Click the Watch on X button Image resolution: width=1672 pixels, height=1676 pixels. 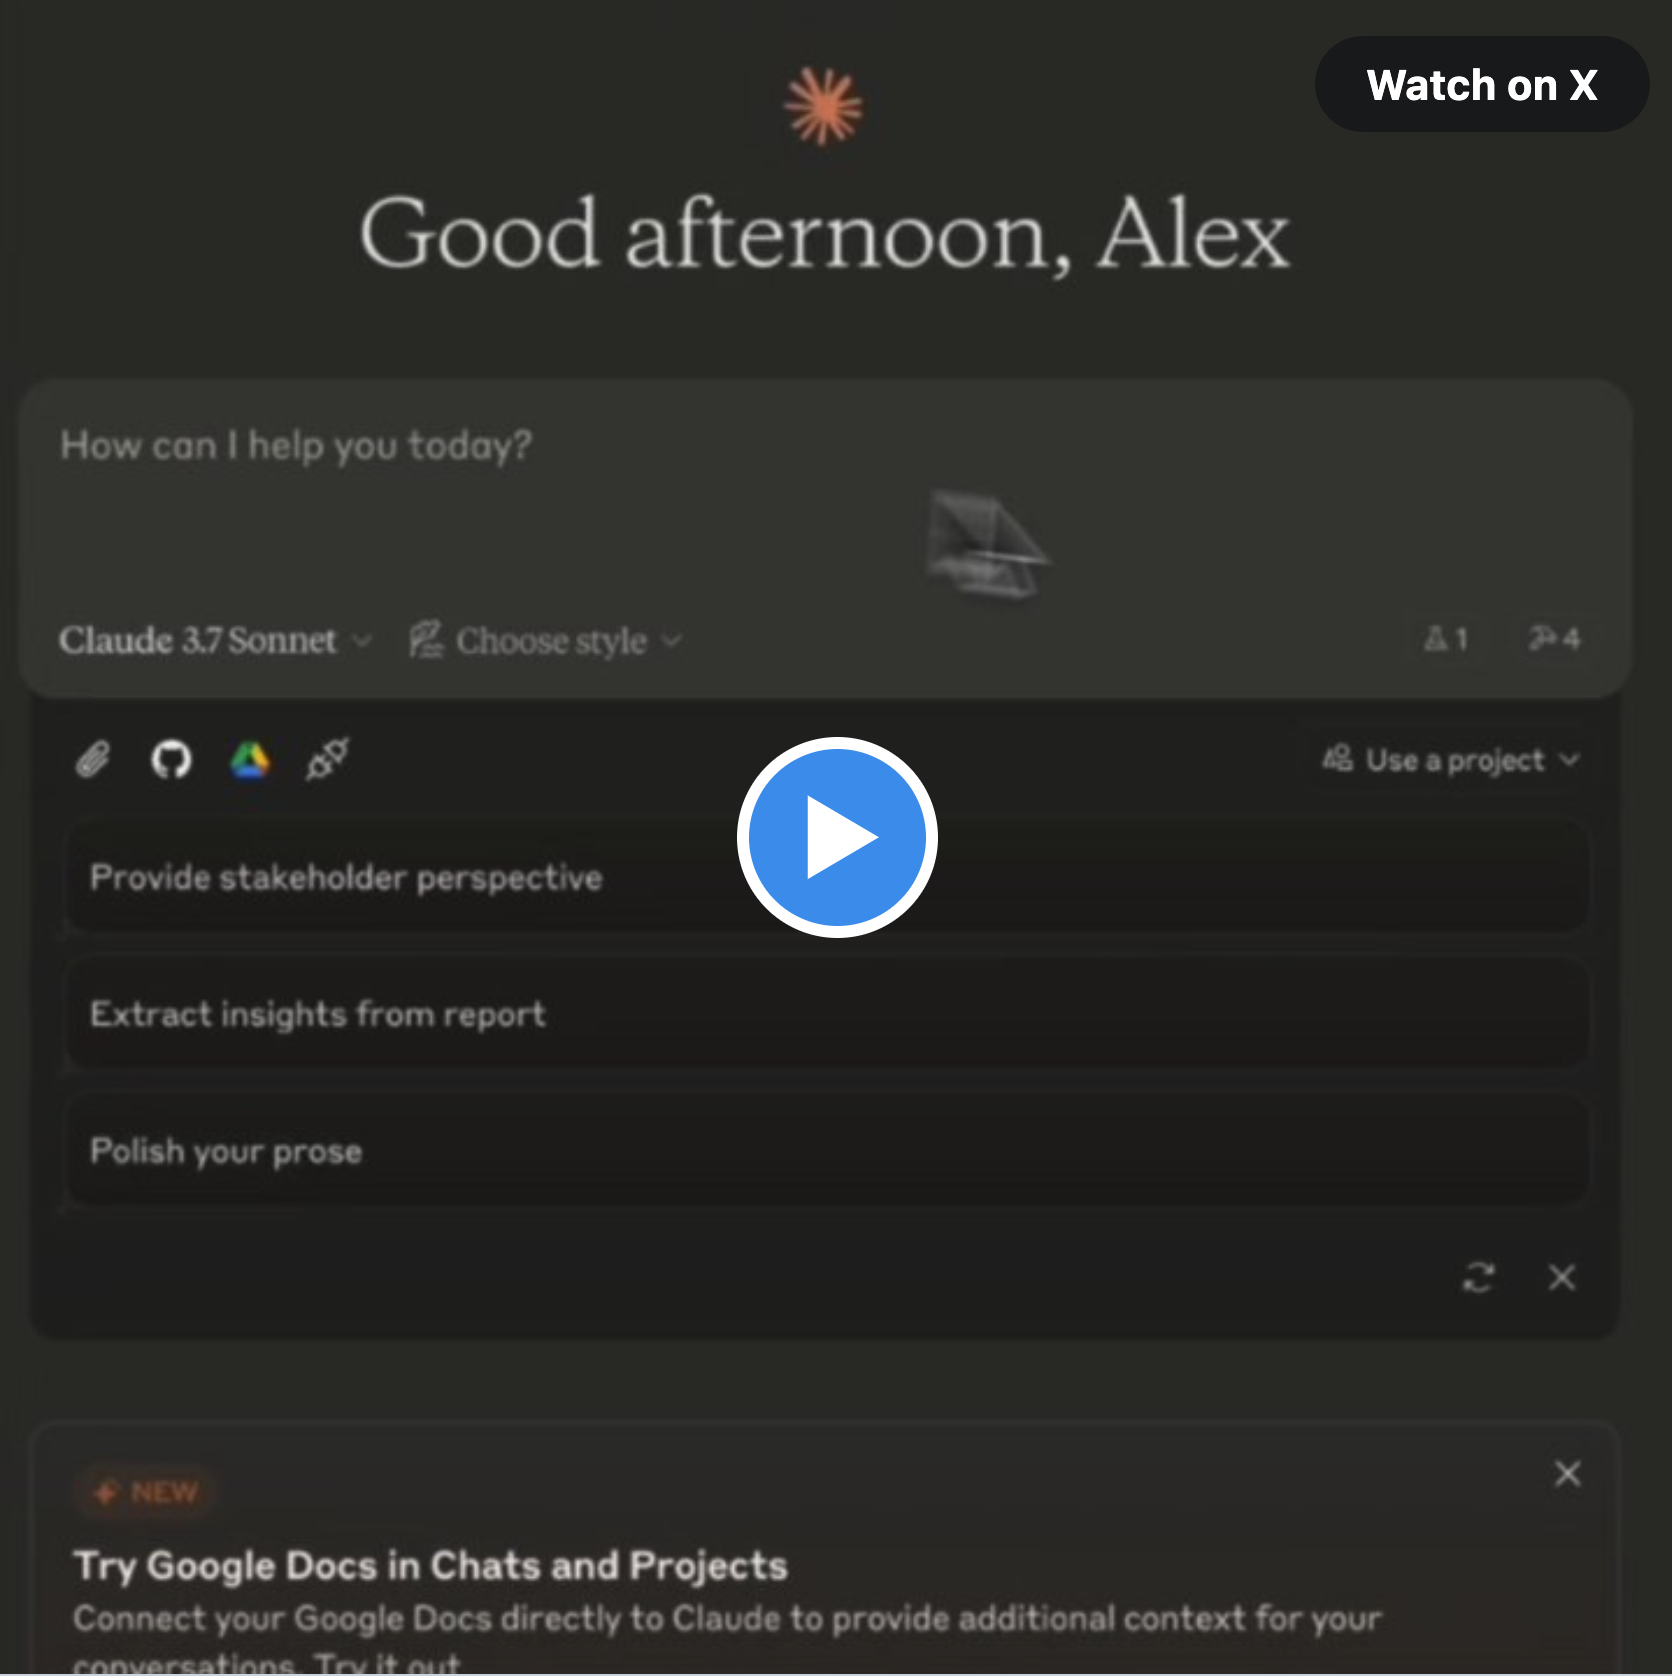tap(1482, 85)
